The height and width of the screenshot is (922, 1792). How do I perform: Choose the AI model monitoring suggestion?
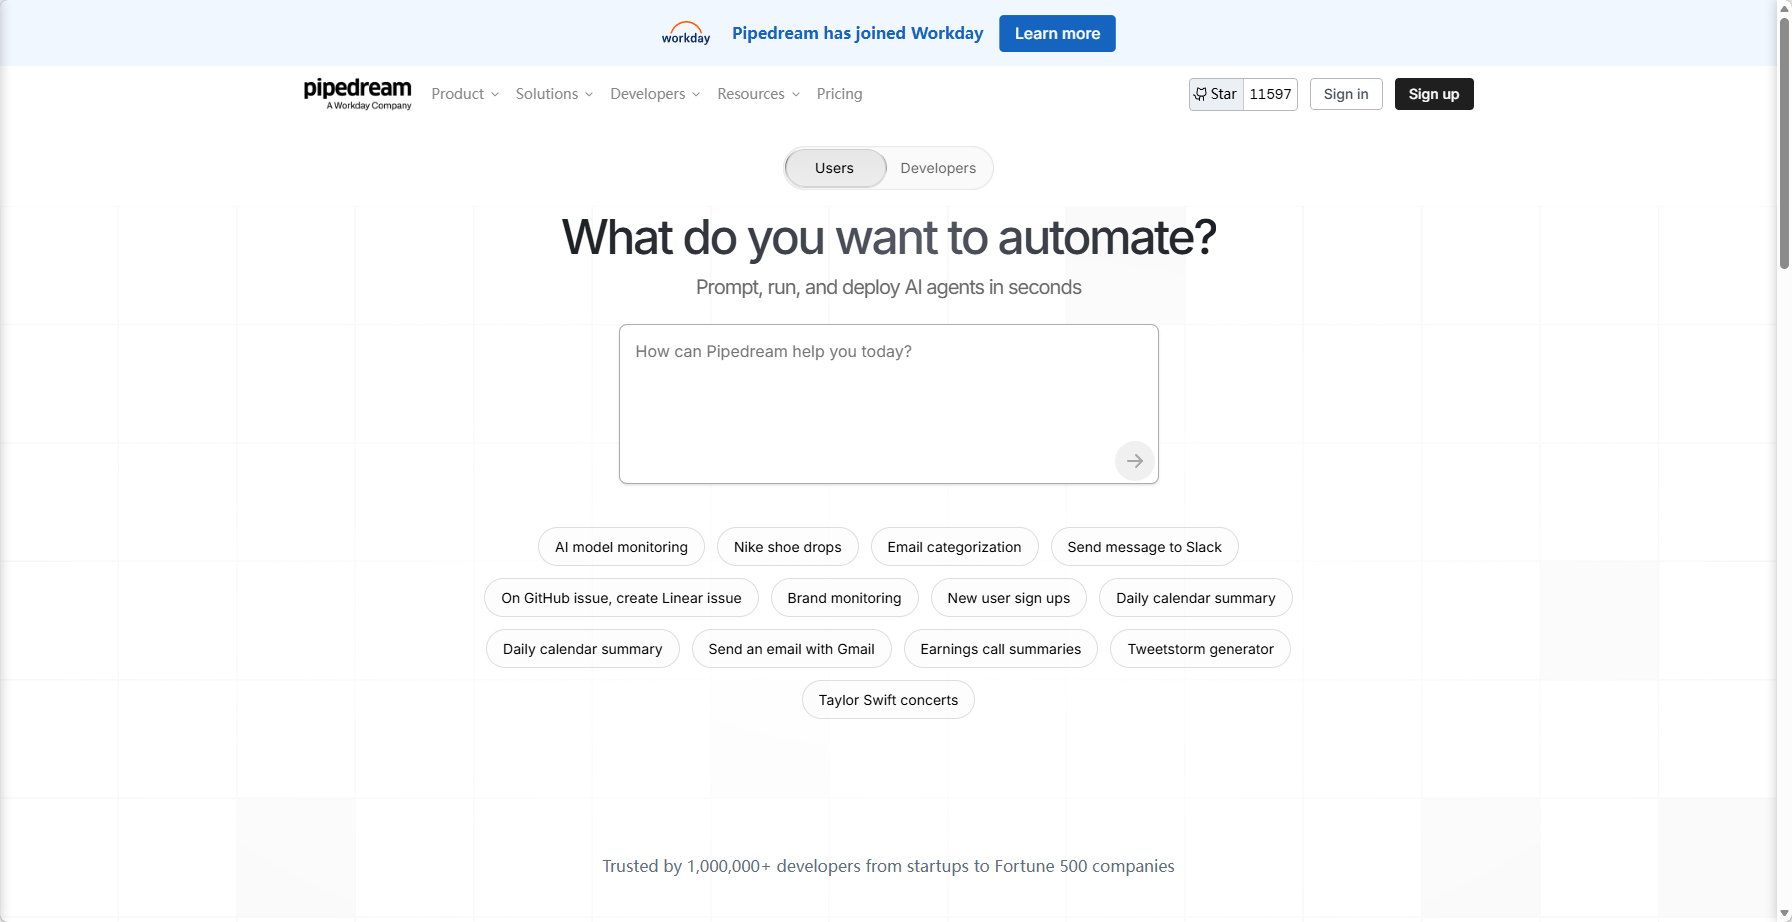[x=621, y=547]
